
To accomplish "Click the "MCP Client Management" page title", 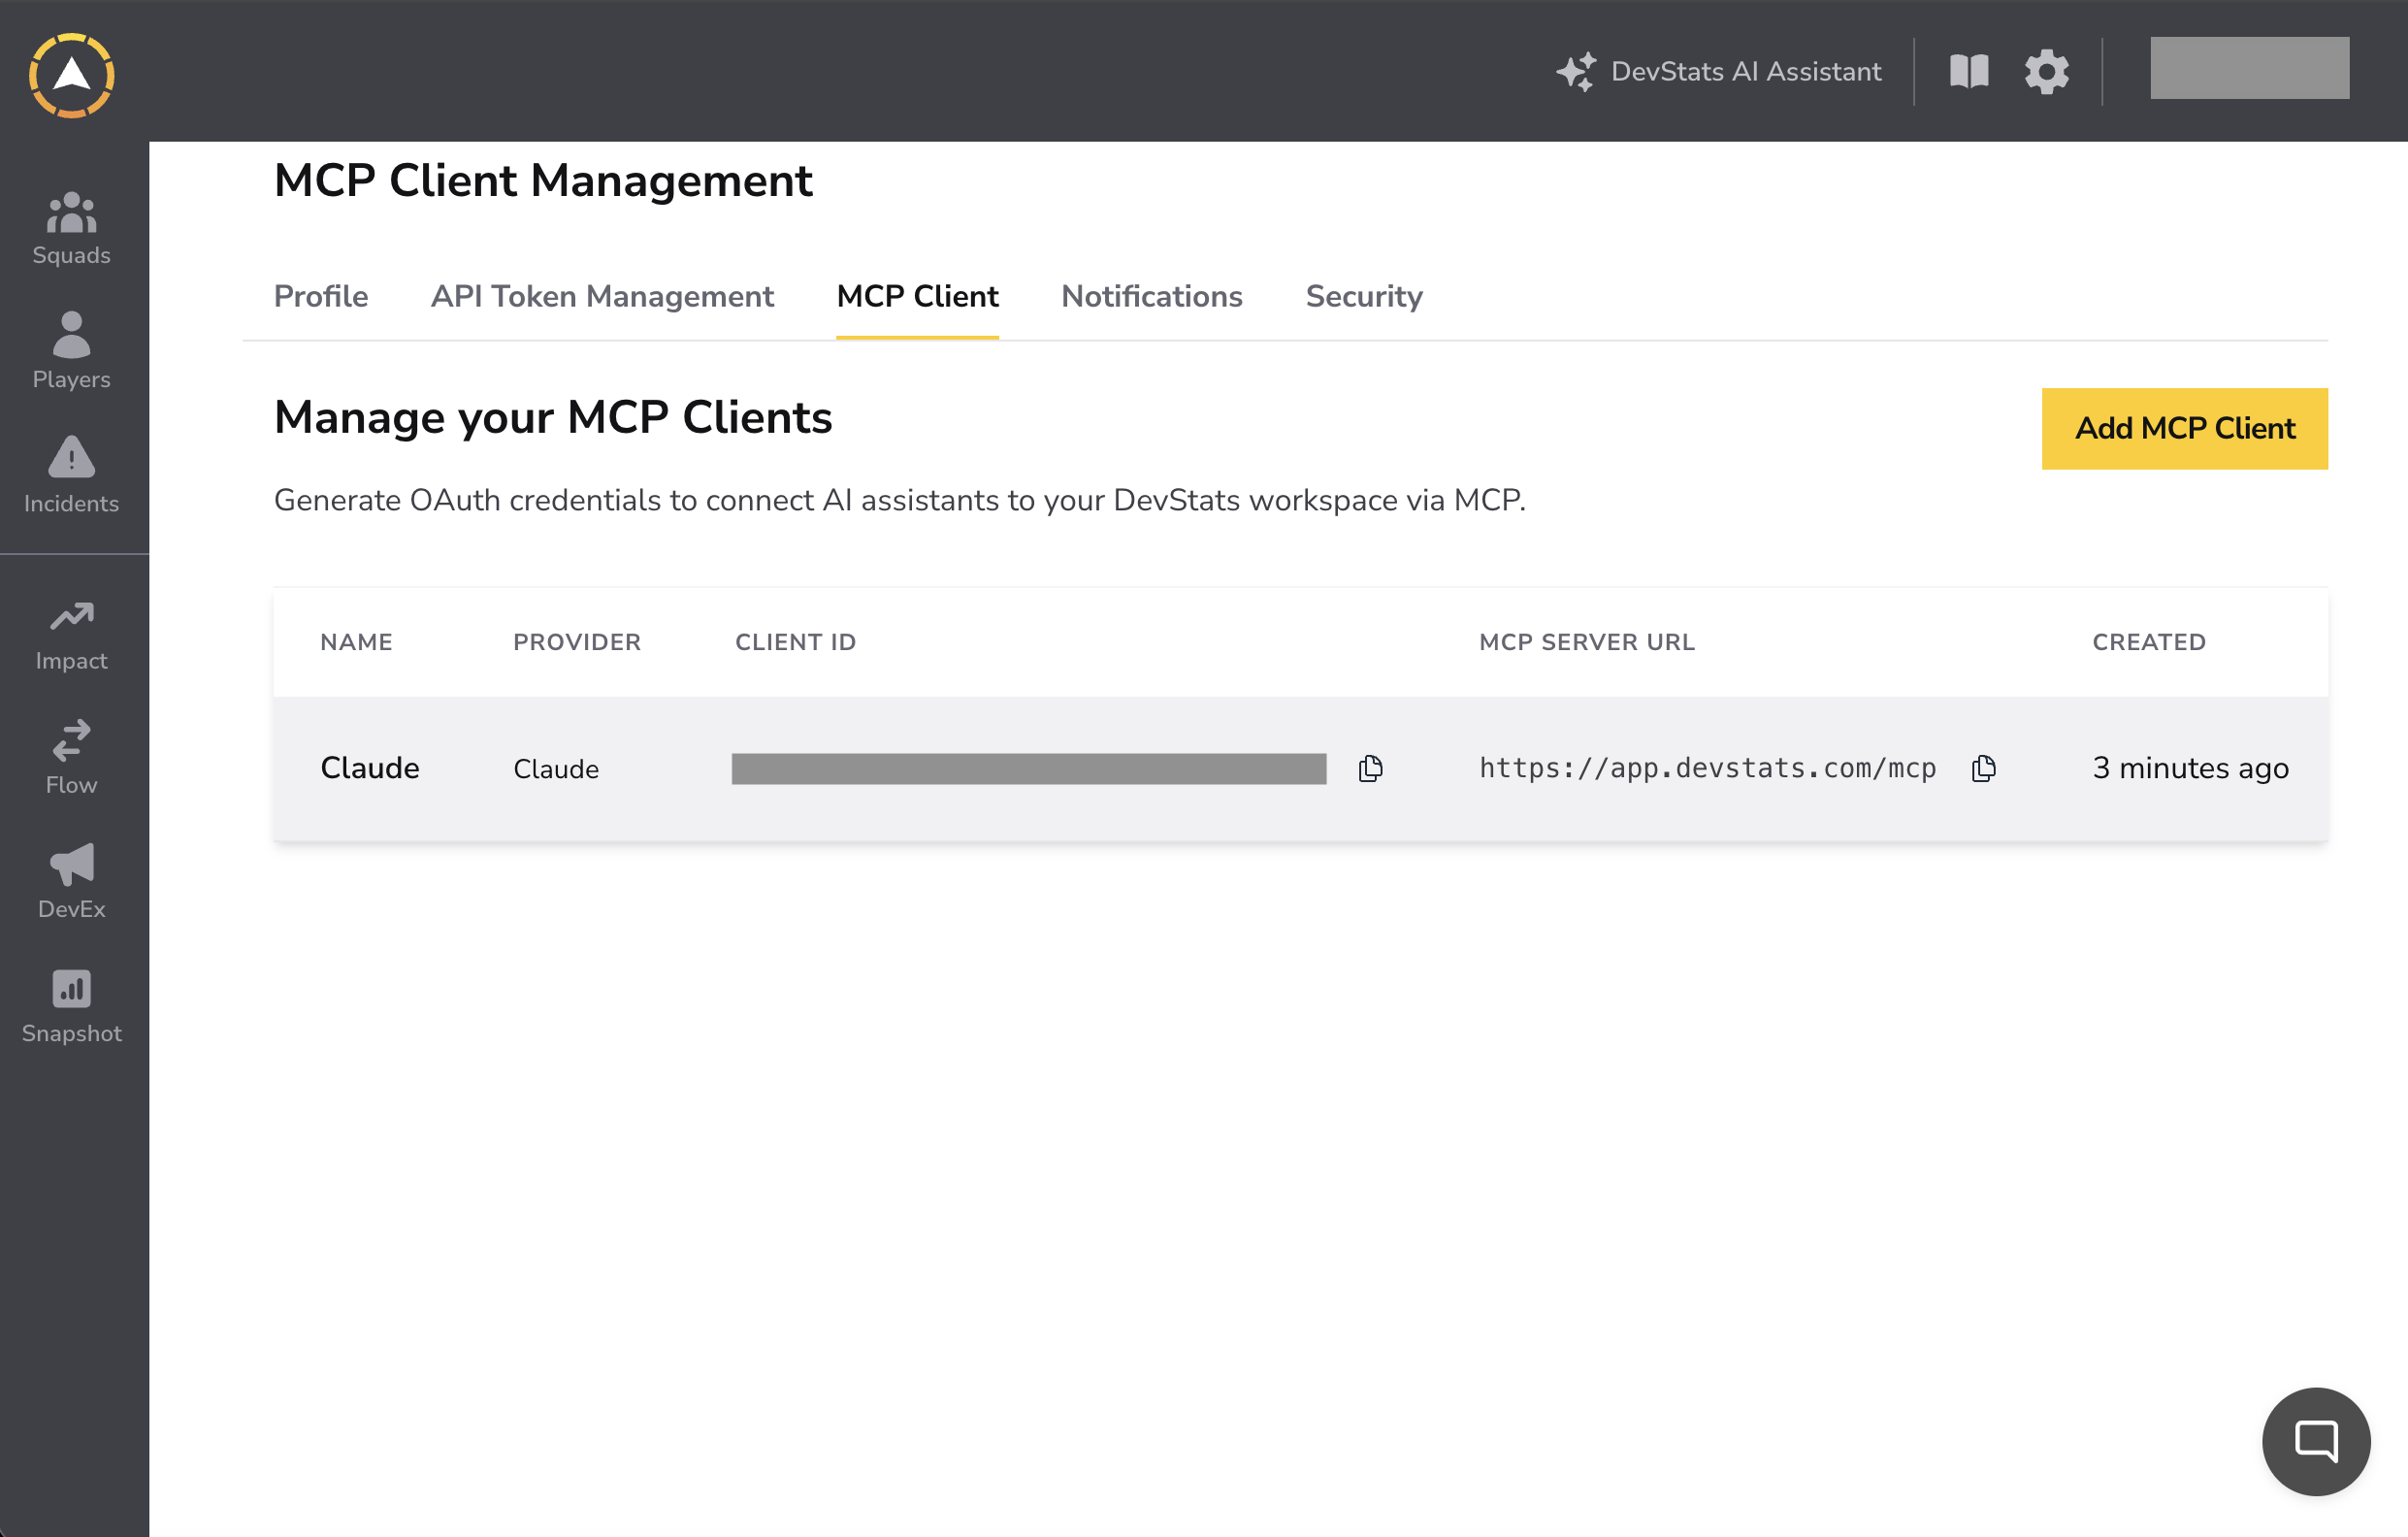I will pos(543,181).
